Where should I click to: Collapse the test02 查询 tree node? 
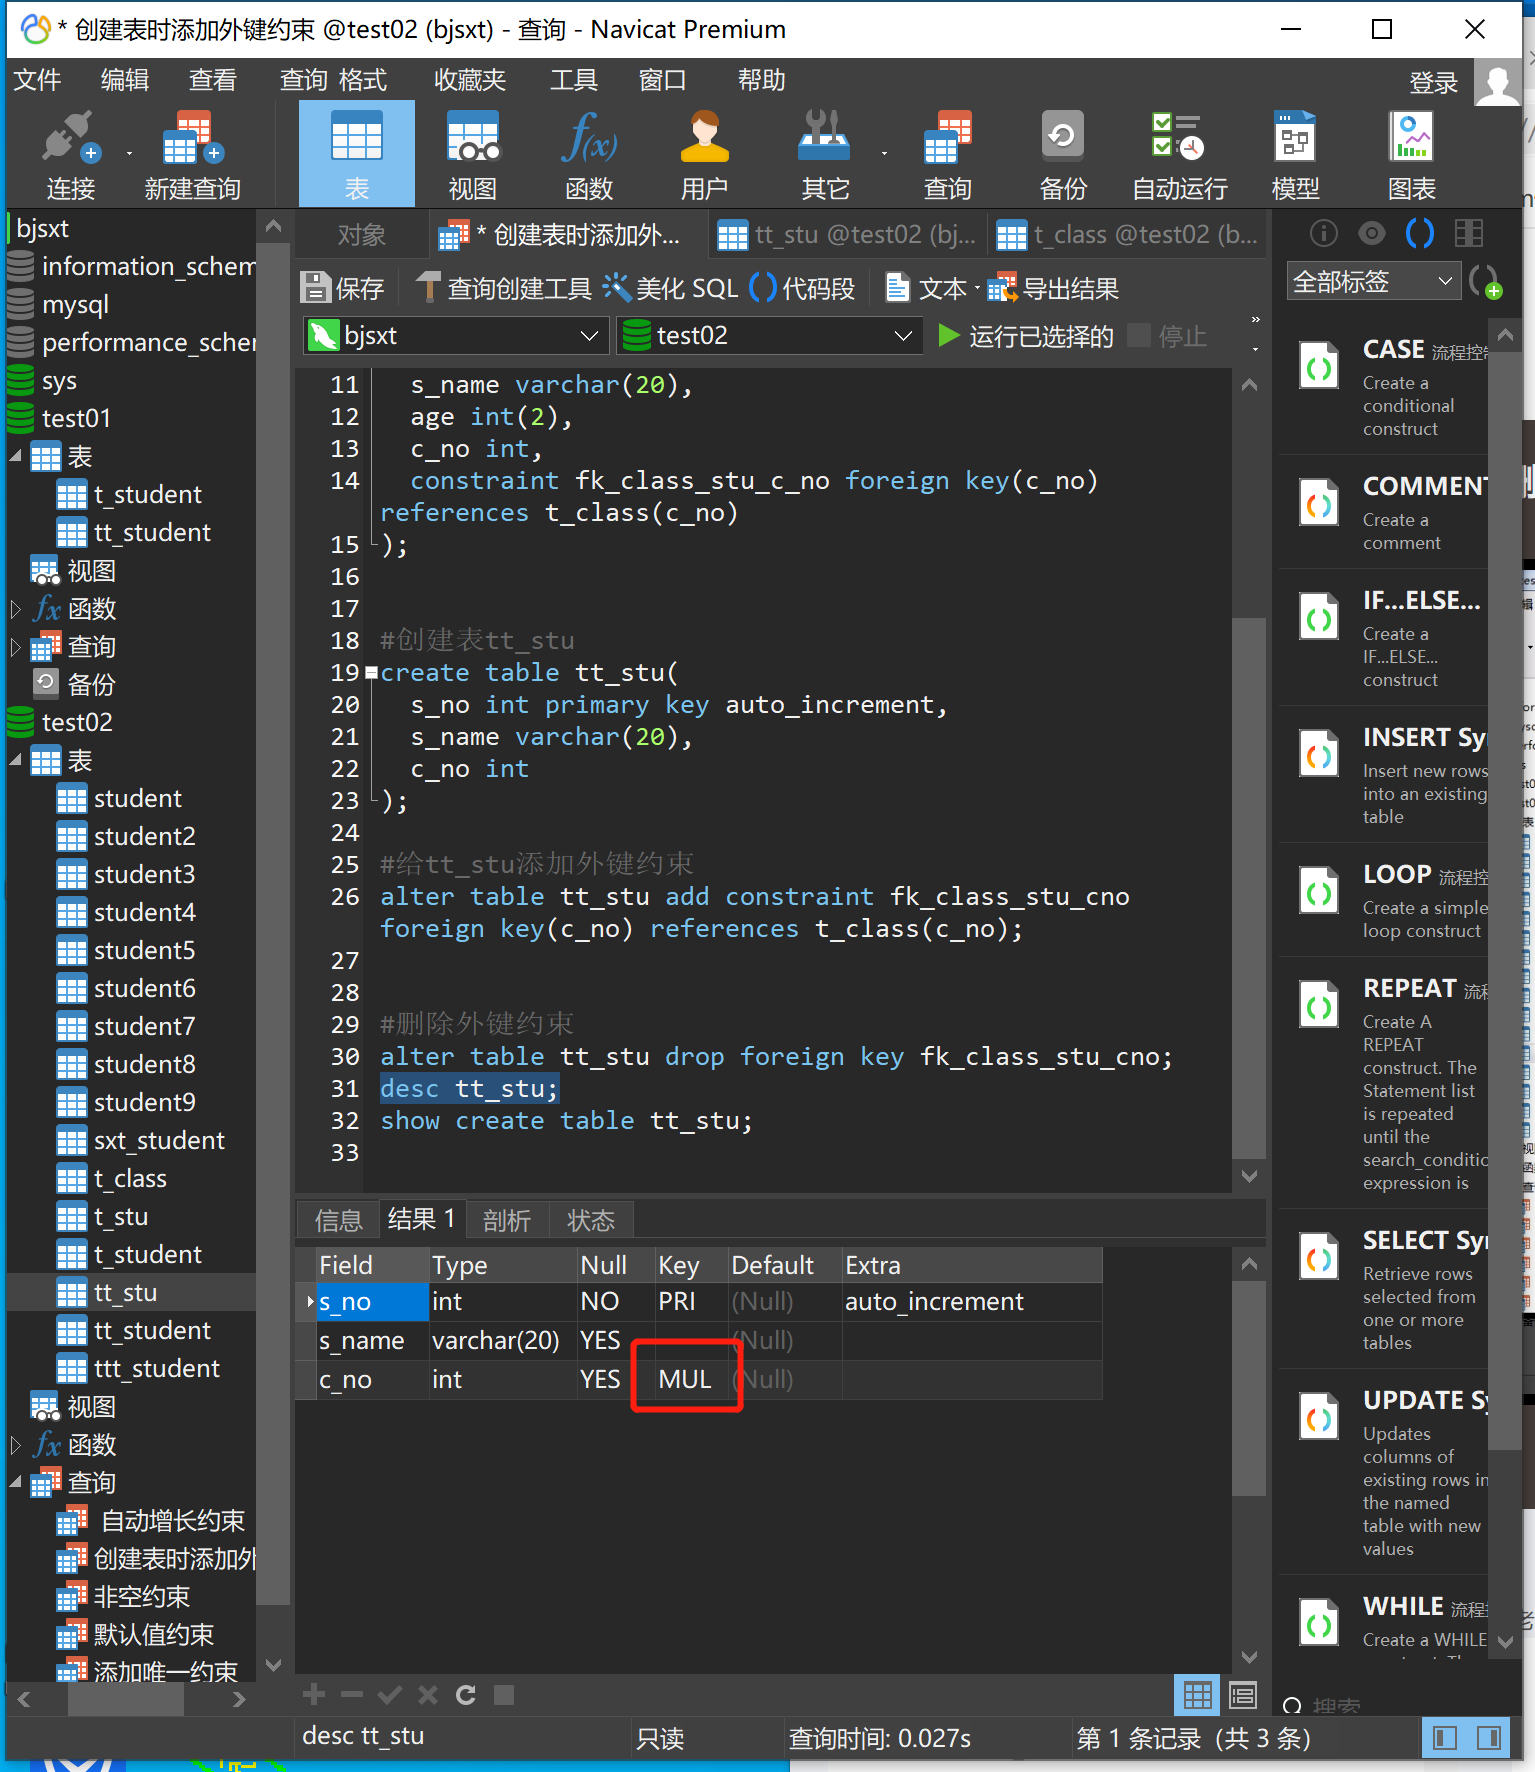16,1482
